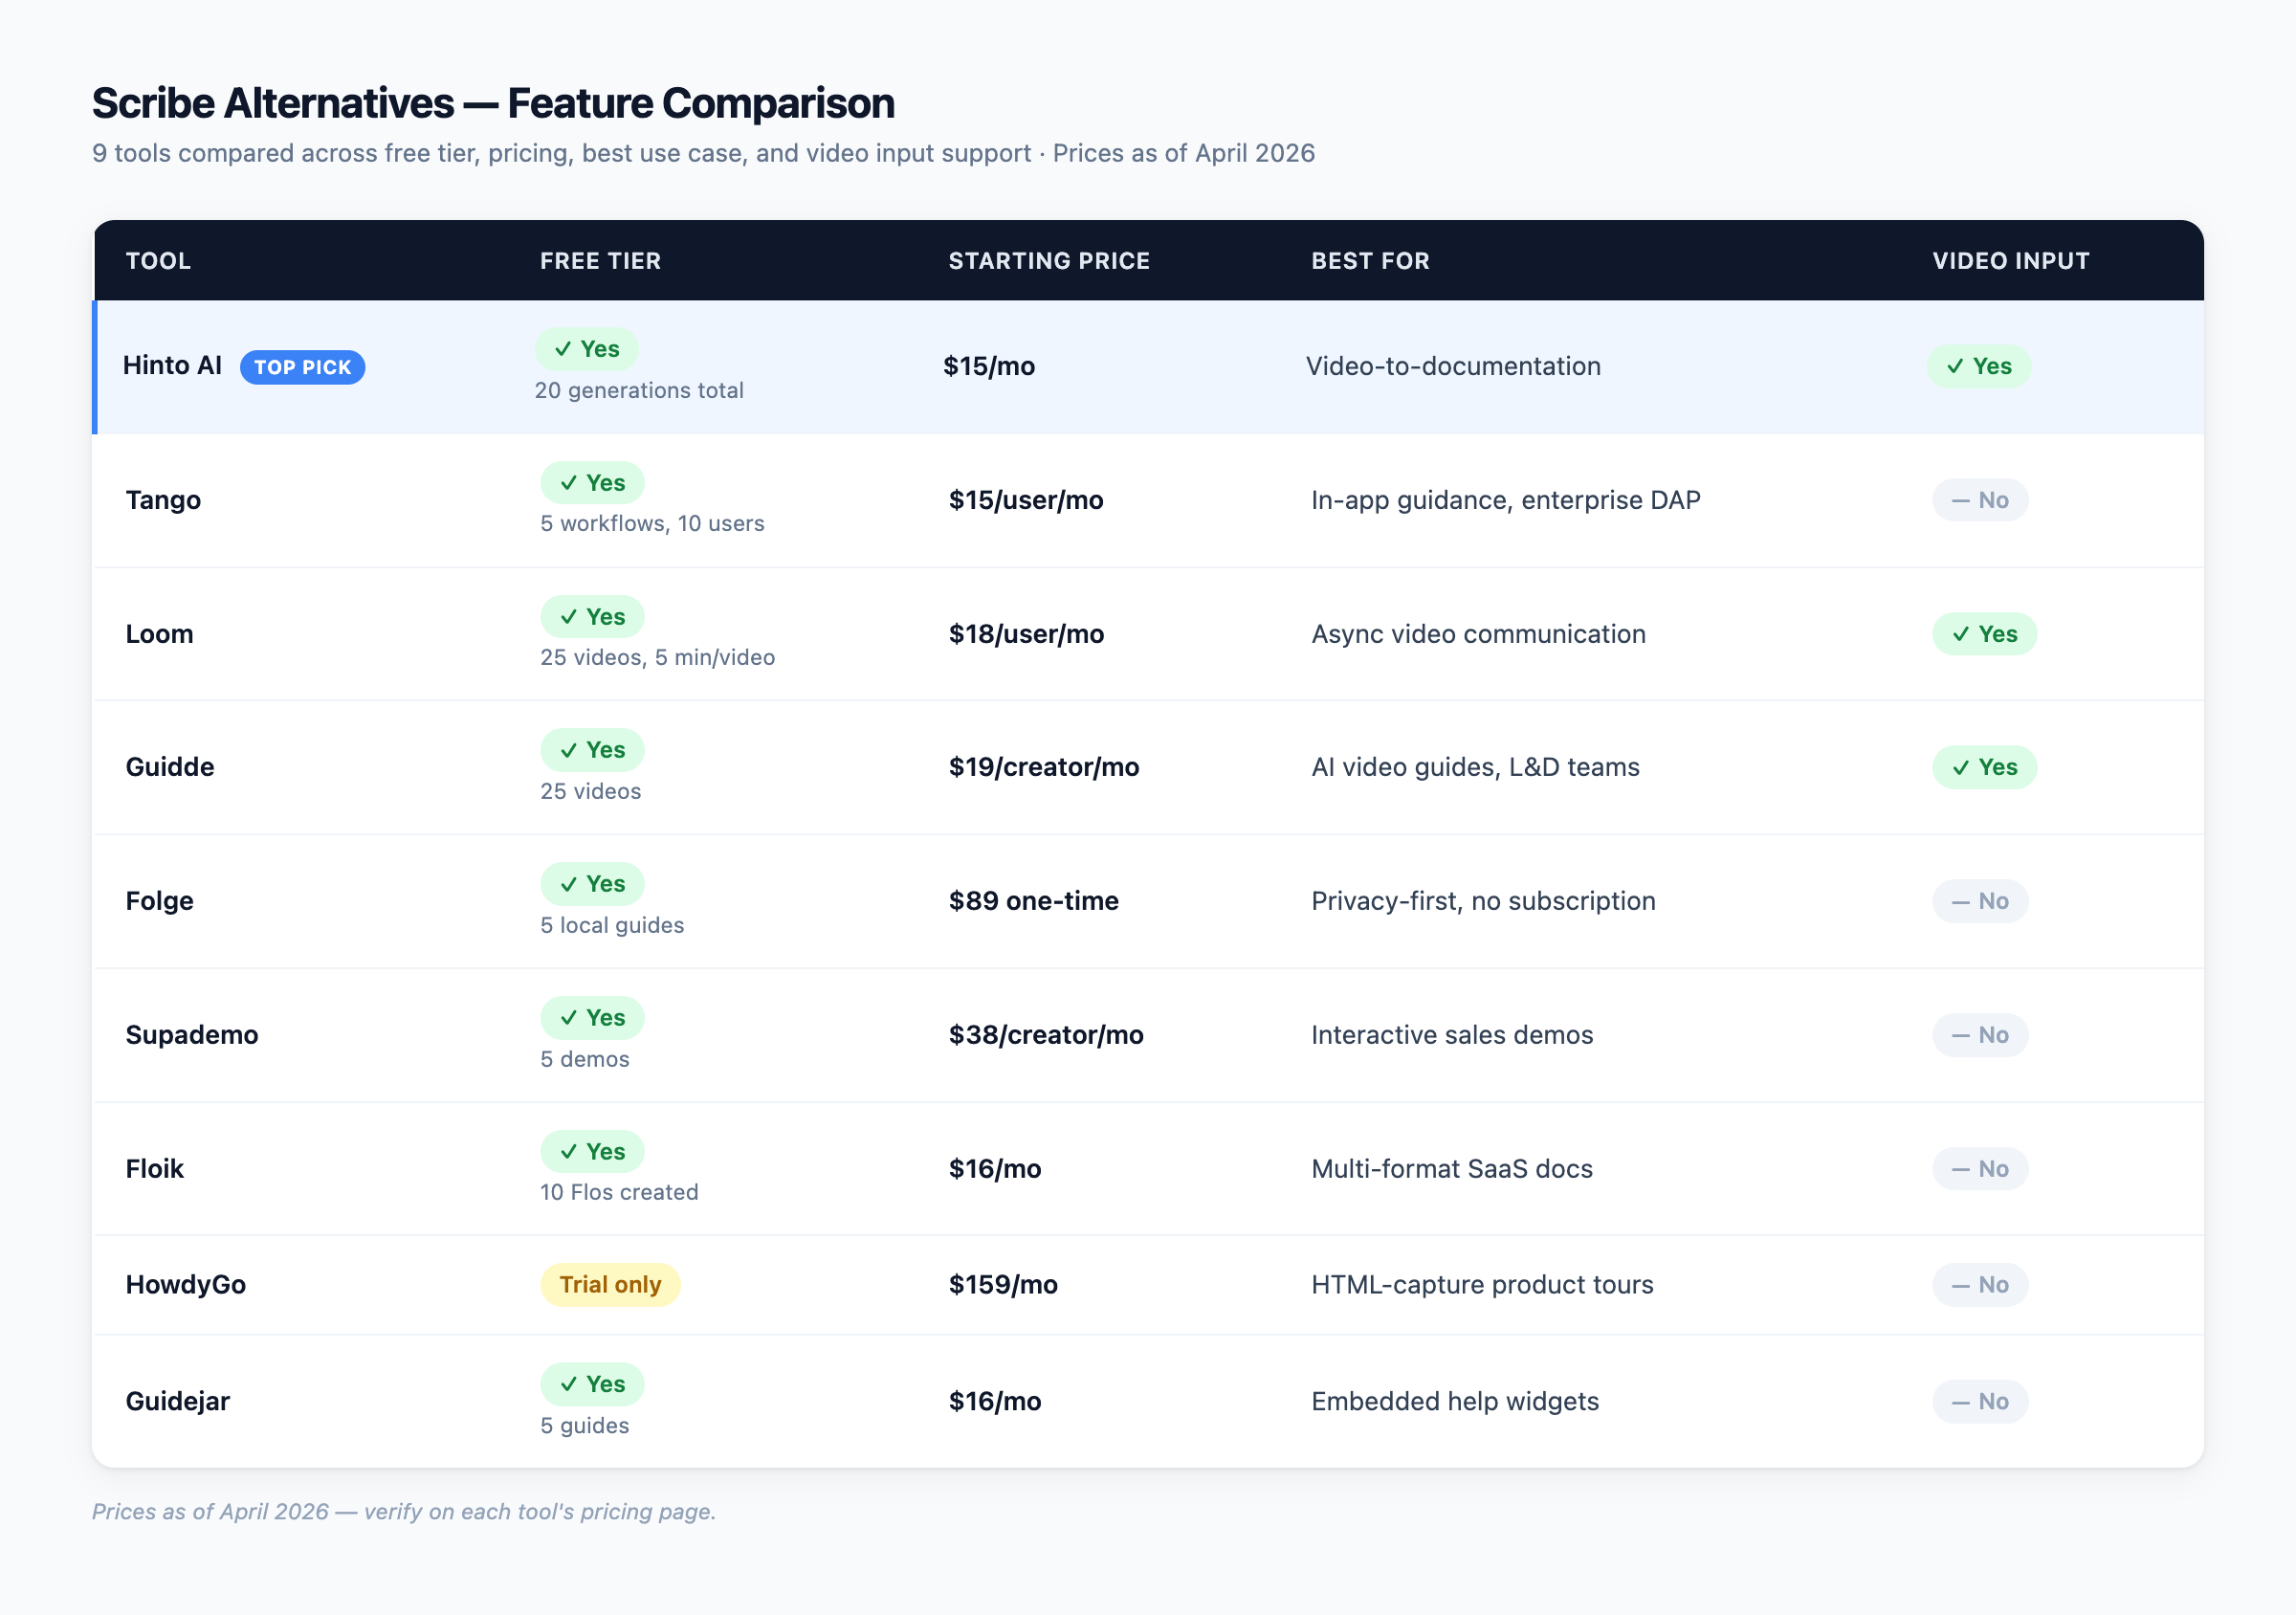The height and width of the screenshot is (1615, 2296).
Task: Click the TOP PICK badge next to Hinto AI
Action: pos(302,367)
